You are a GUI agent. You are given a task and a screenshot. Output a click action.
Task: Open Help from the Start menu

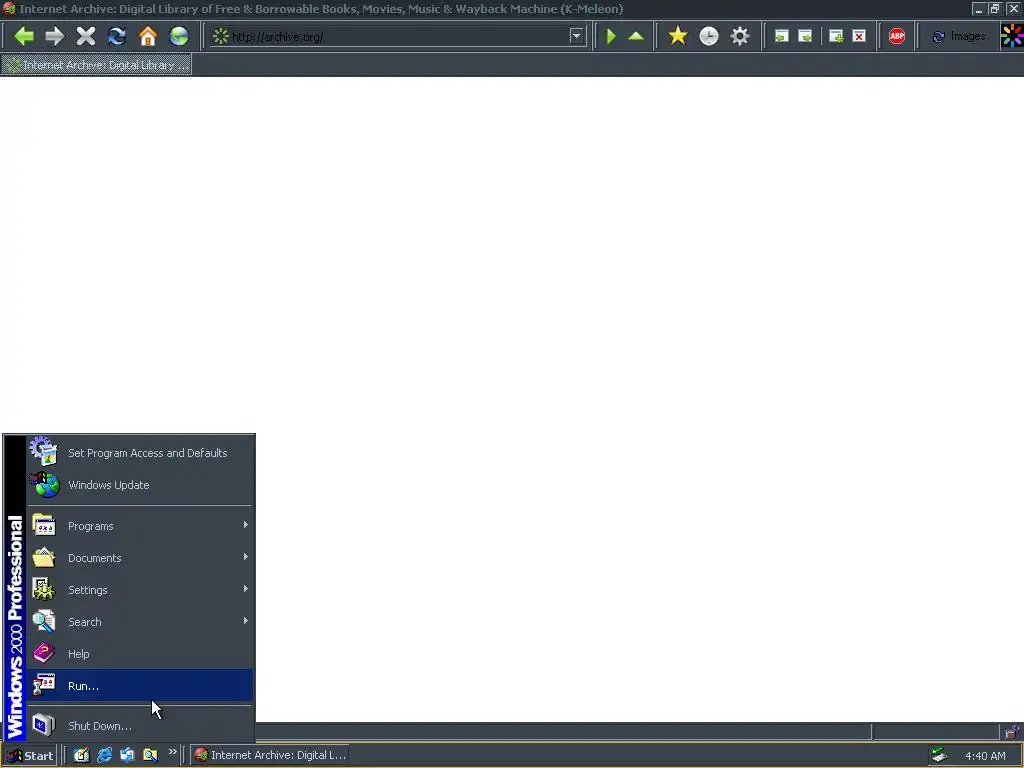point(140,654)
